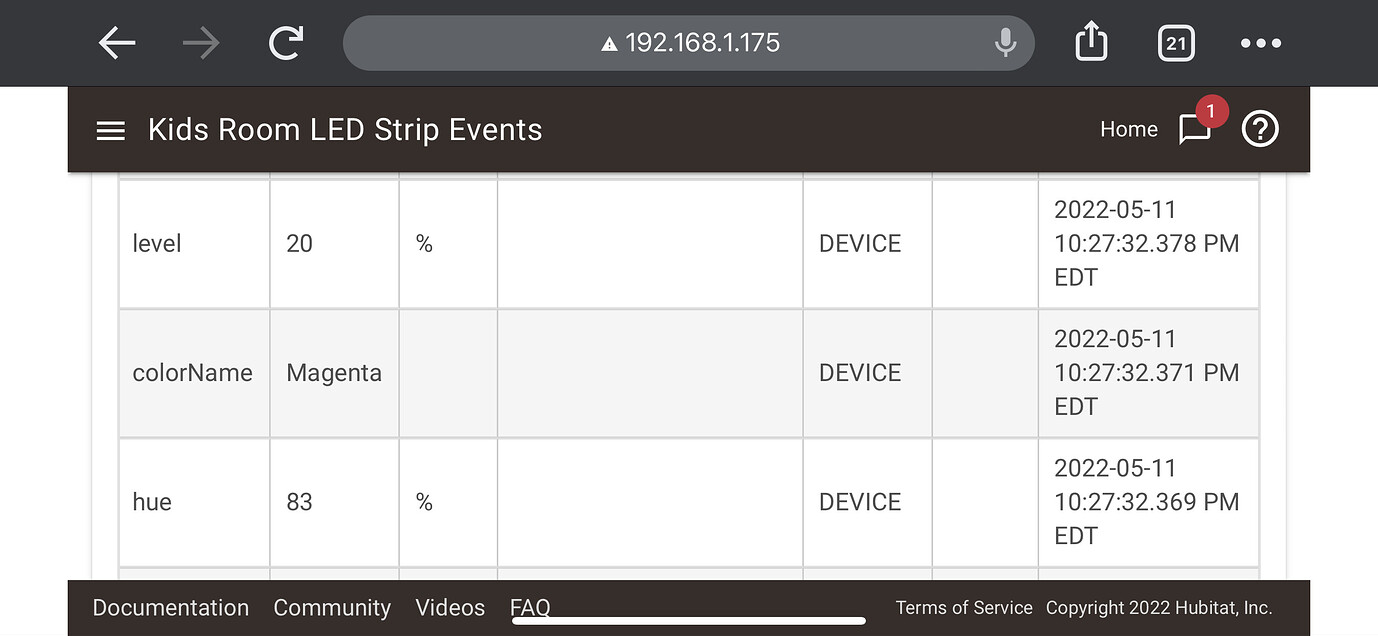The height and width of the screenshot is (636, 1378).
Task: Go to the Videos footer link
Action: [x=450, y=608]
